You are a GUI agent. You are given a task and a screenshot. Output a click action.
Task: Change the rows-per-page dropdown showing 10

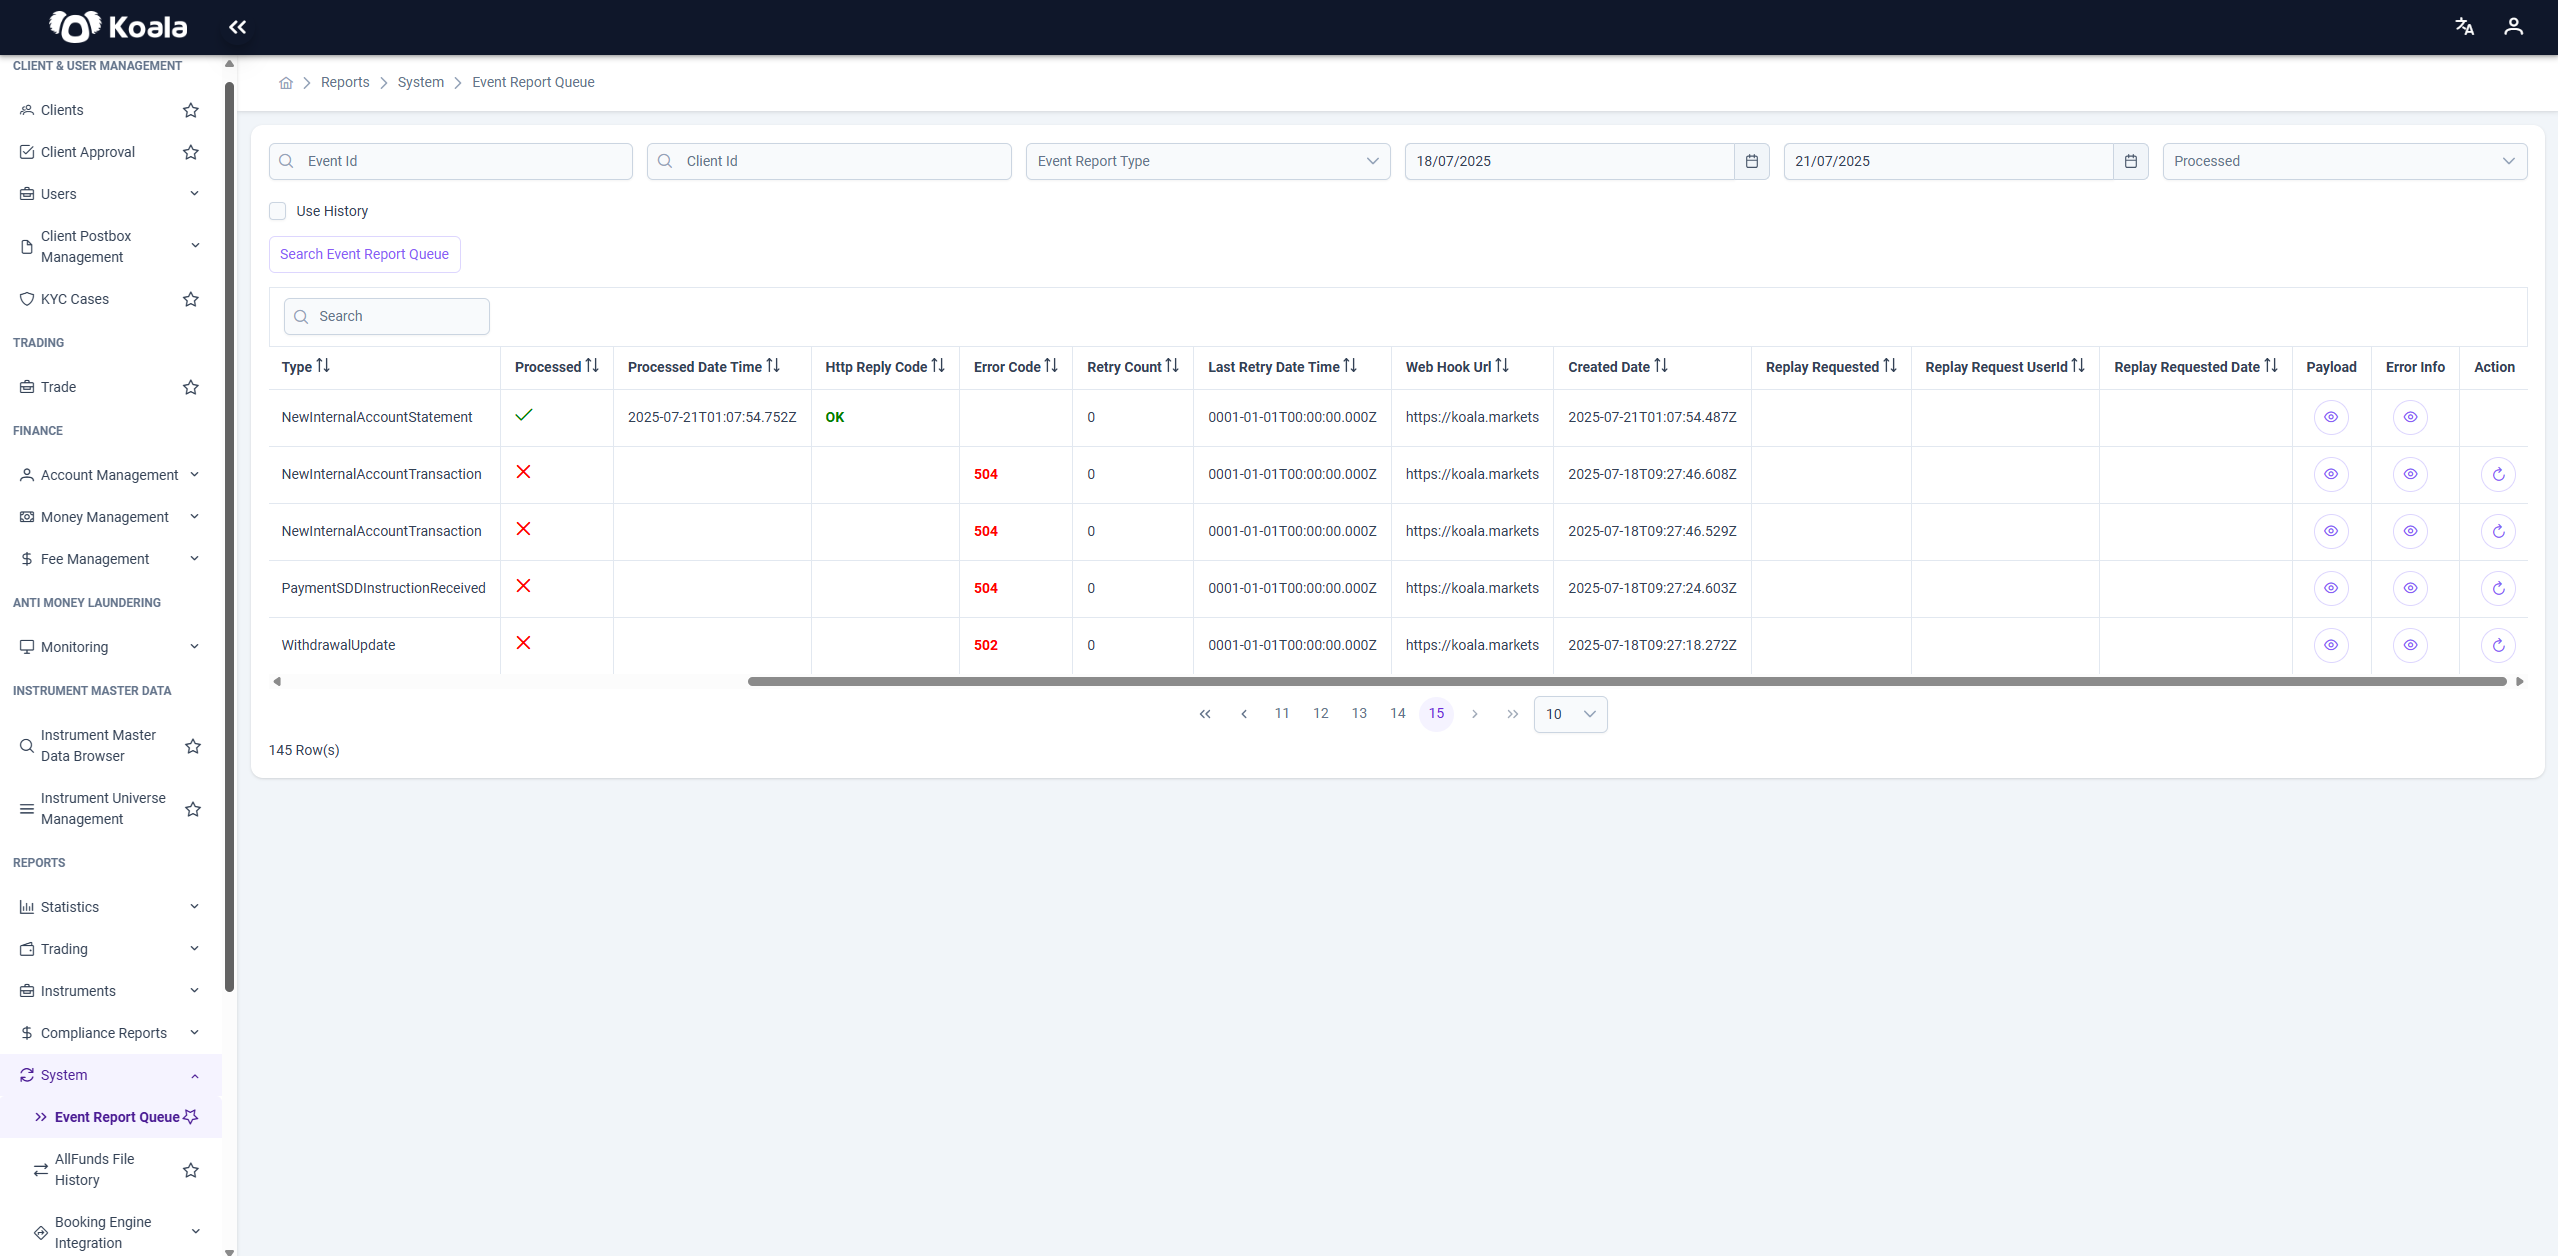coord(1570,714)
